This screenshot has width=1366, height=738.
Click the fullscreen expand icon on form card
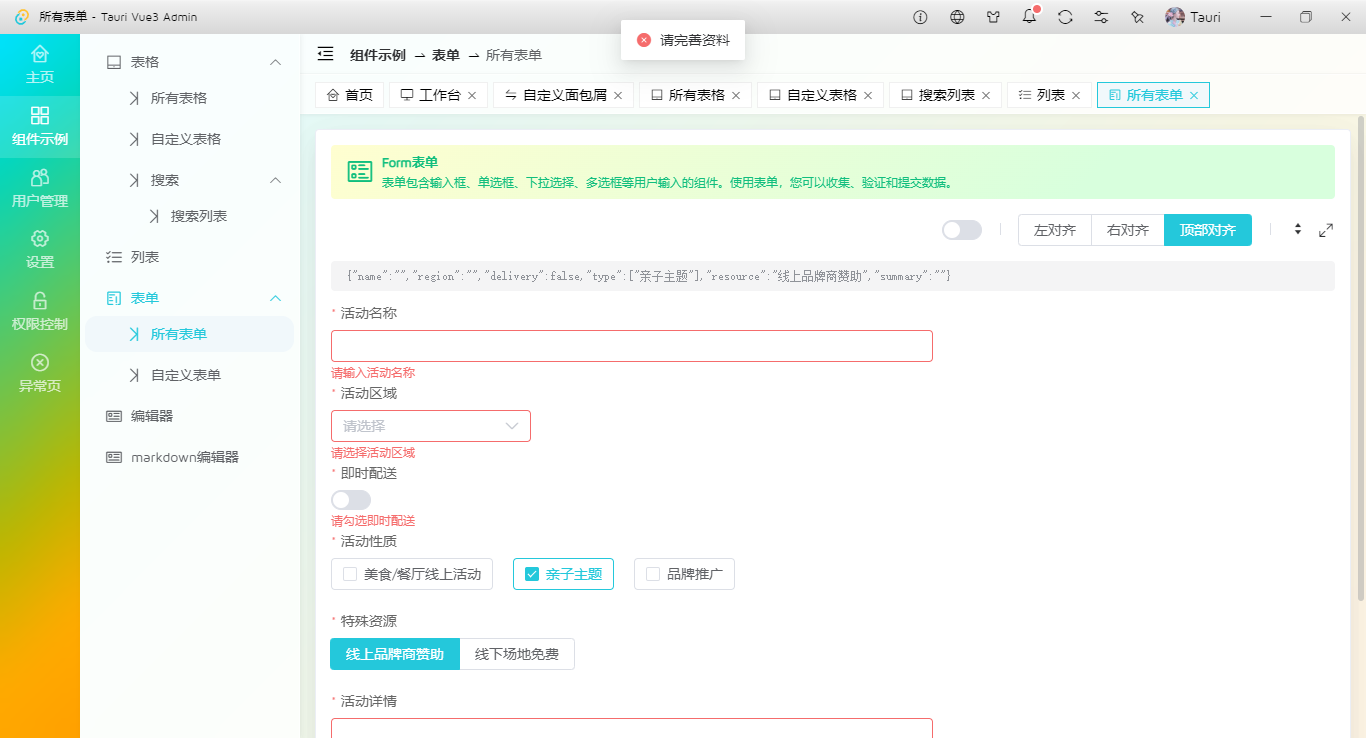[1326, 230]
